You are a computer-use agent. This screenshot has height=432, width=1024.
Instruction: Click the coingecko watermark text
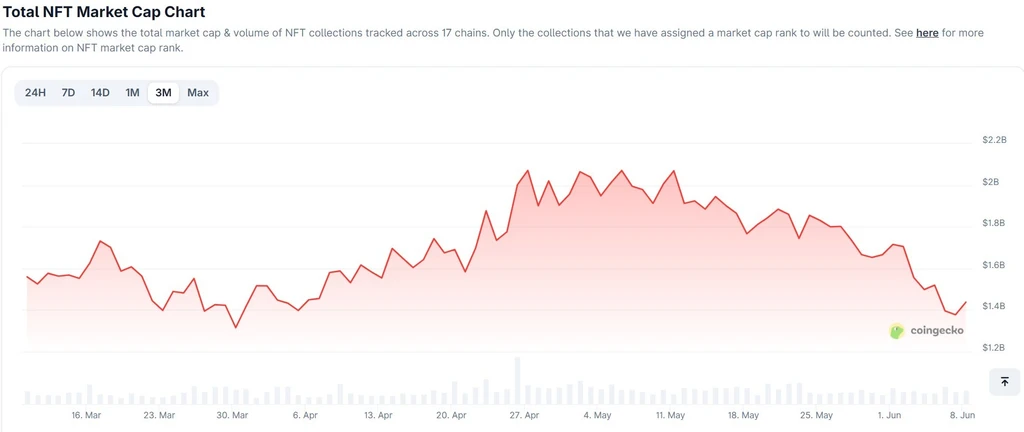936,331
